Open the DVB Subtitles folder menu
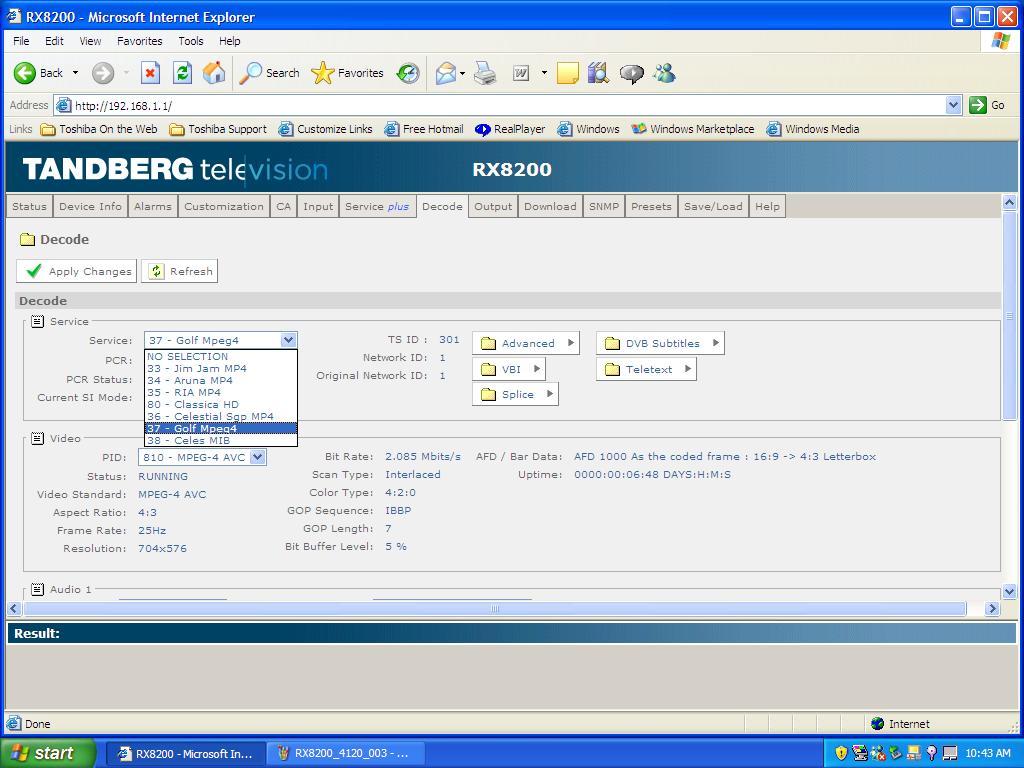This screenshot has height=768, width=1024. (661, 343)
